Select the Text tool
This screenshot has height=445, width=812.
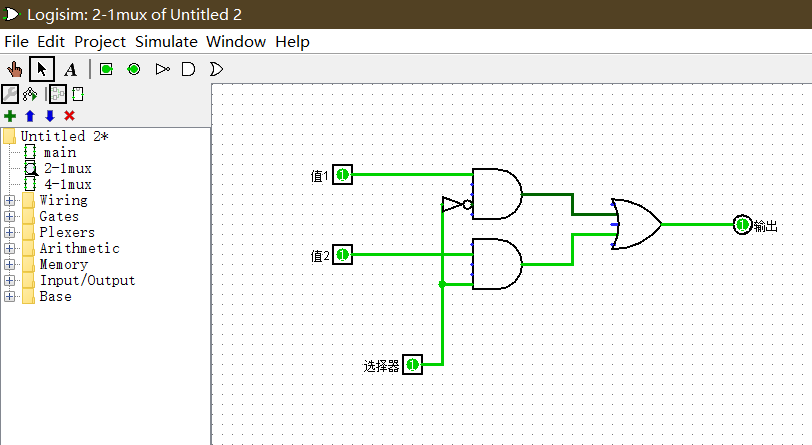point(70,69)
